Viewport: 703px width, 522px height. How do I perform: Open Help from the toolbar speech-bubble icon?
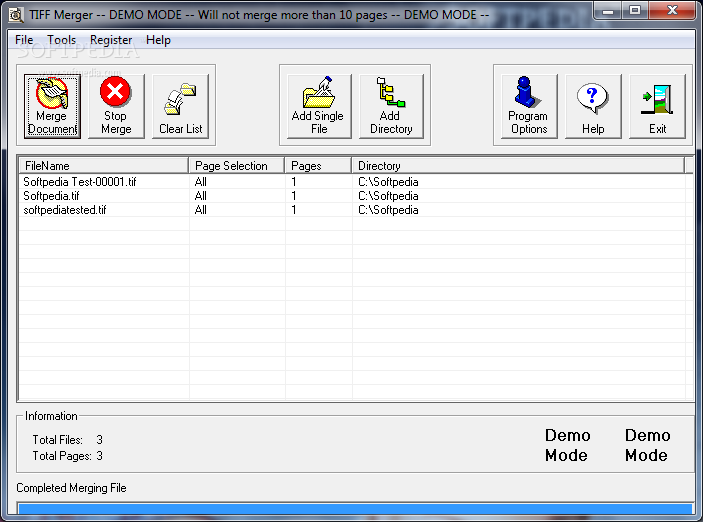pyautogui.click(x=593, y=106)
